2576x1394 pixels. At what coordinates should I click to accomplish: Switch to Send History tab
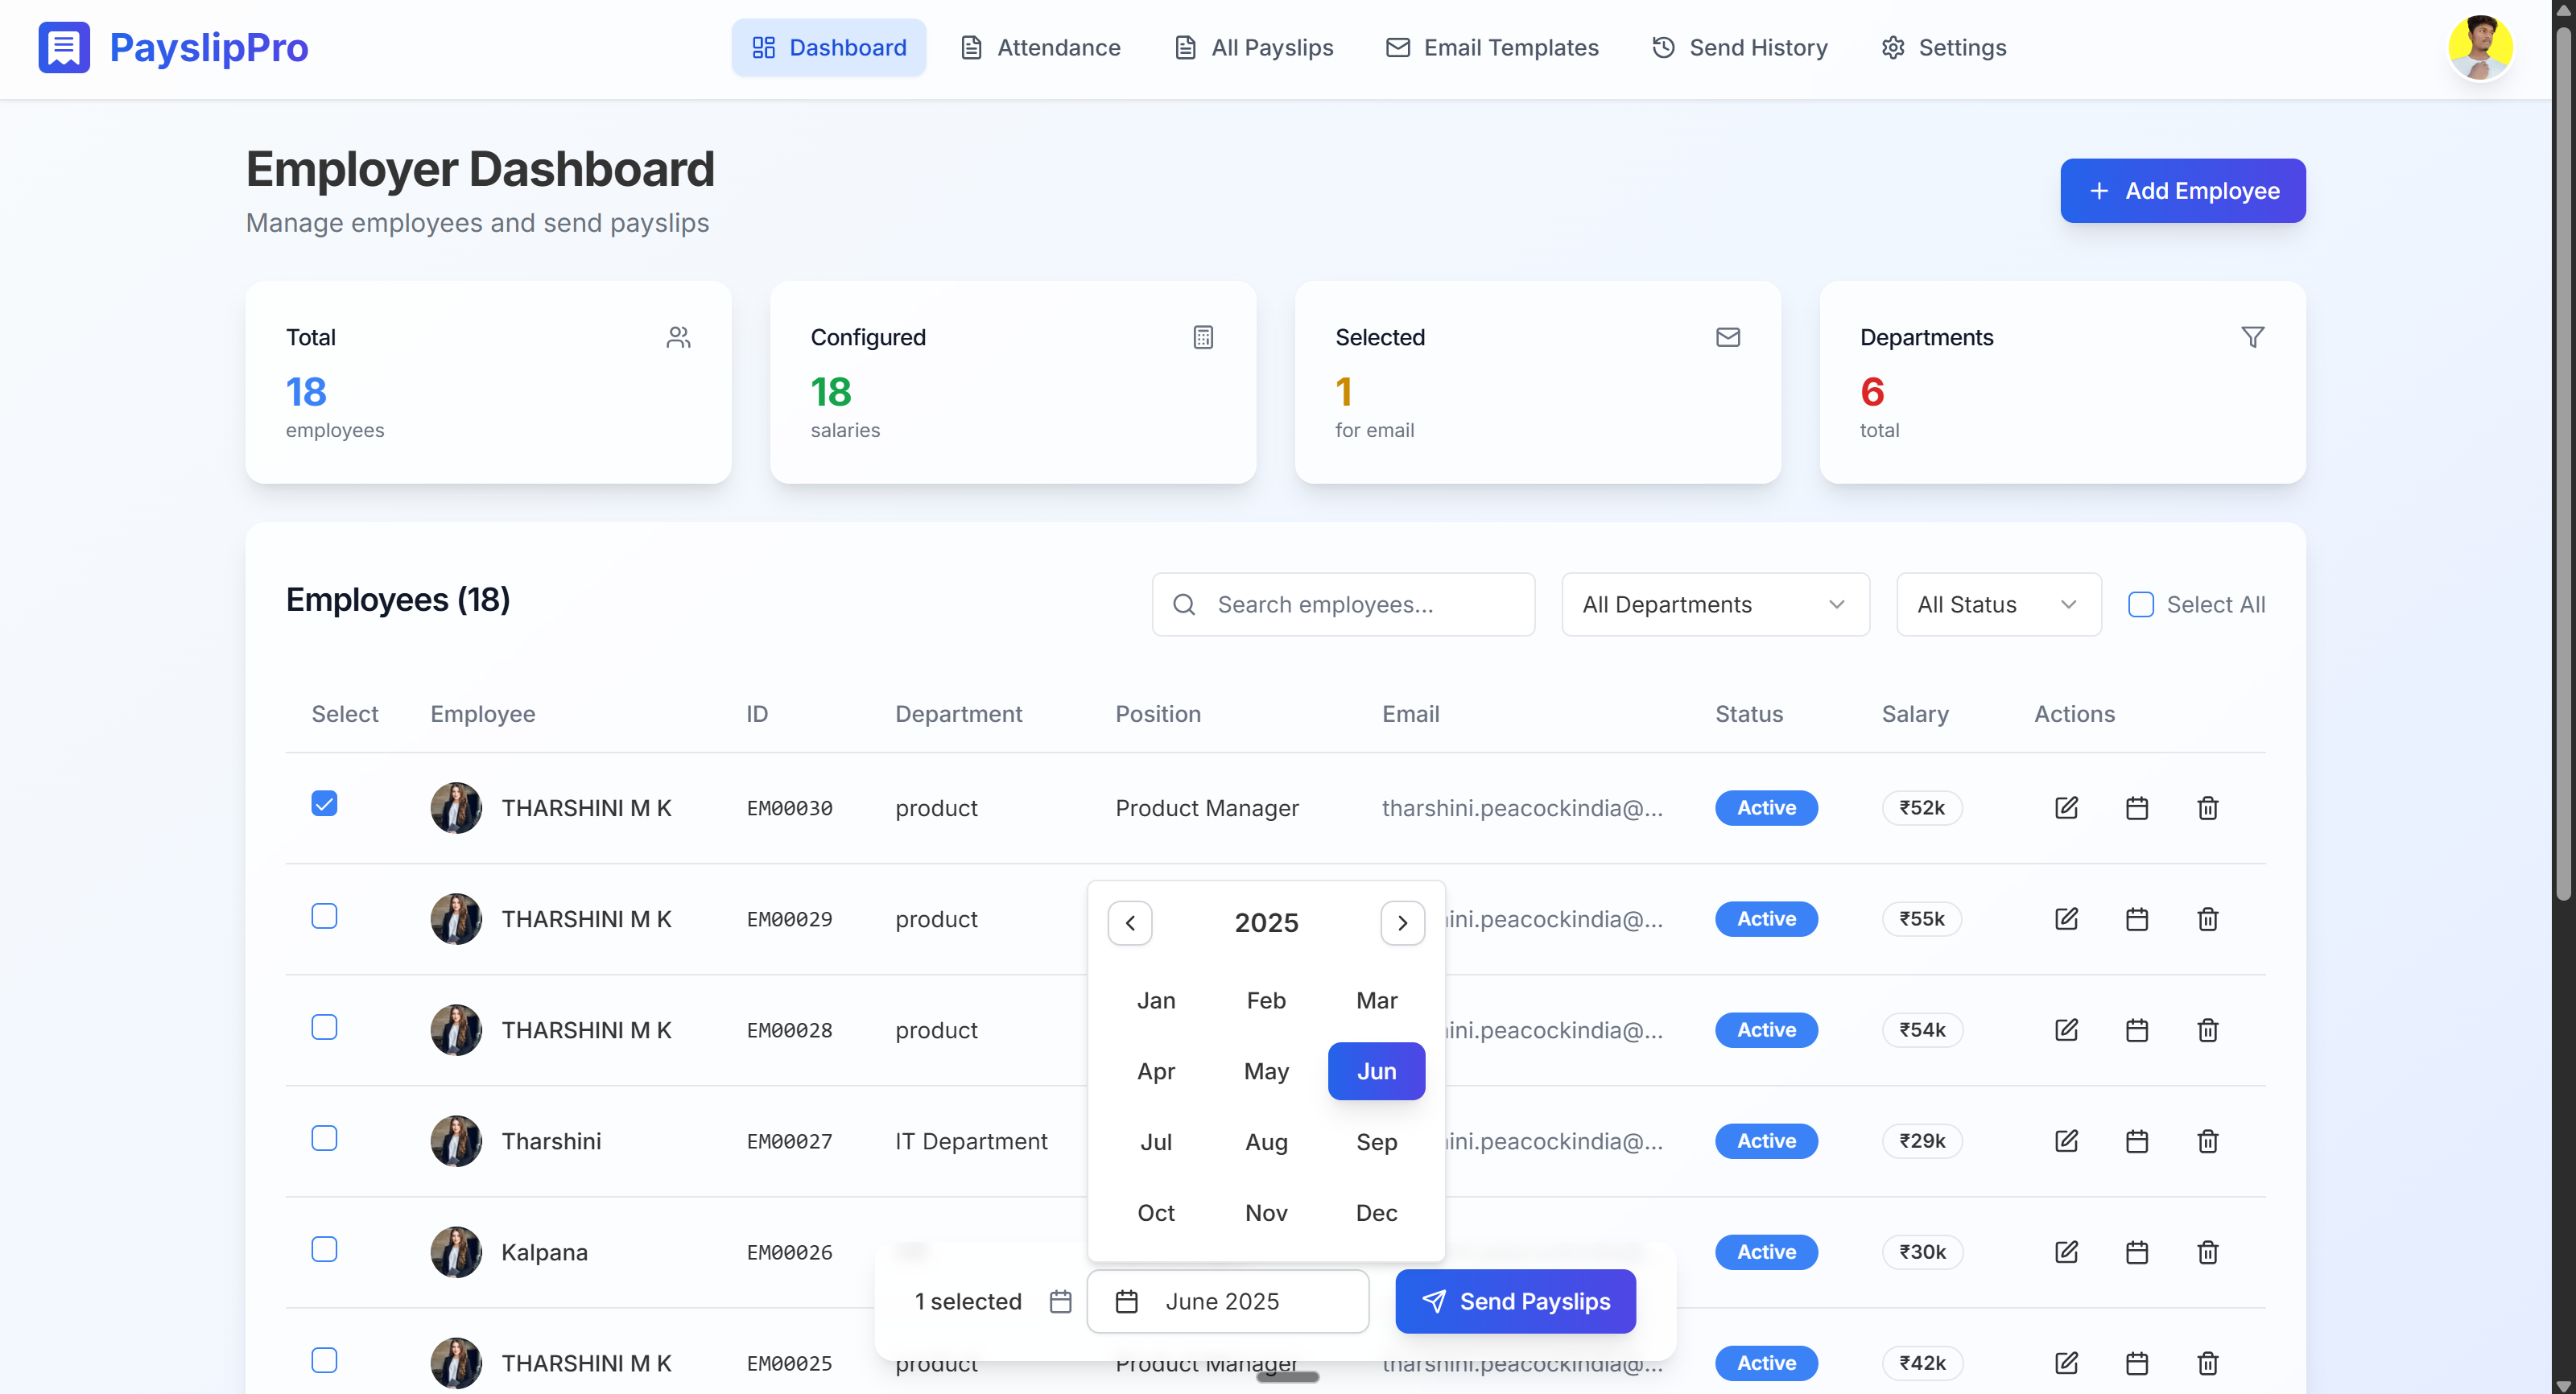click(x=1740, y=47)
